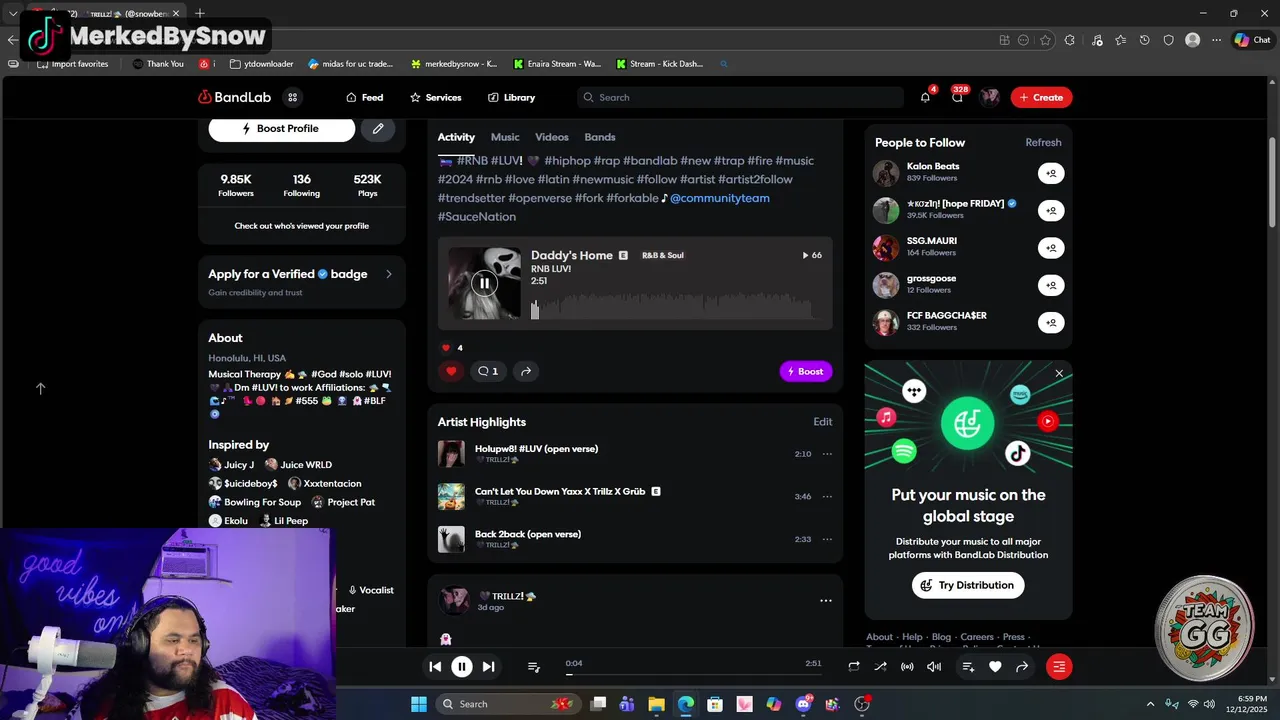Click the Windows Start button
The width and height of the screenshot is (1280, 720).
(x=418, y=704)
